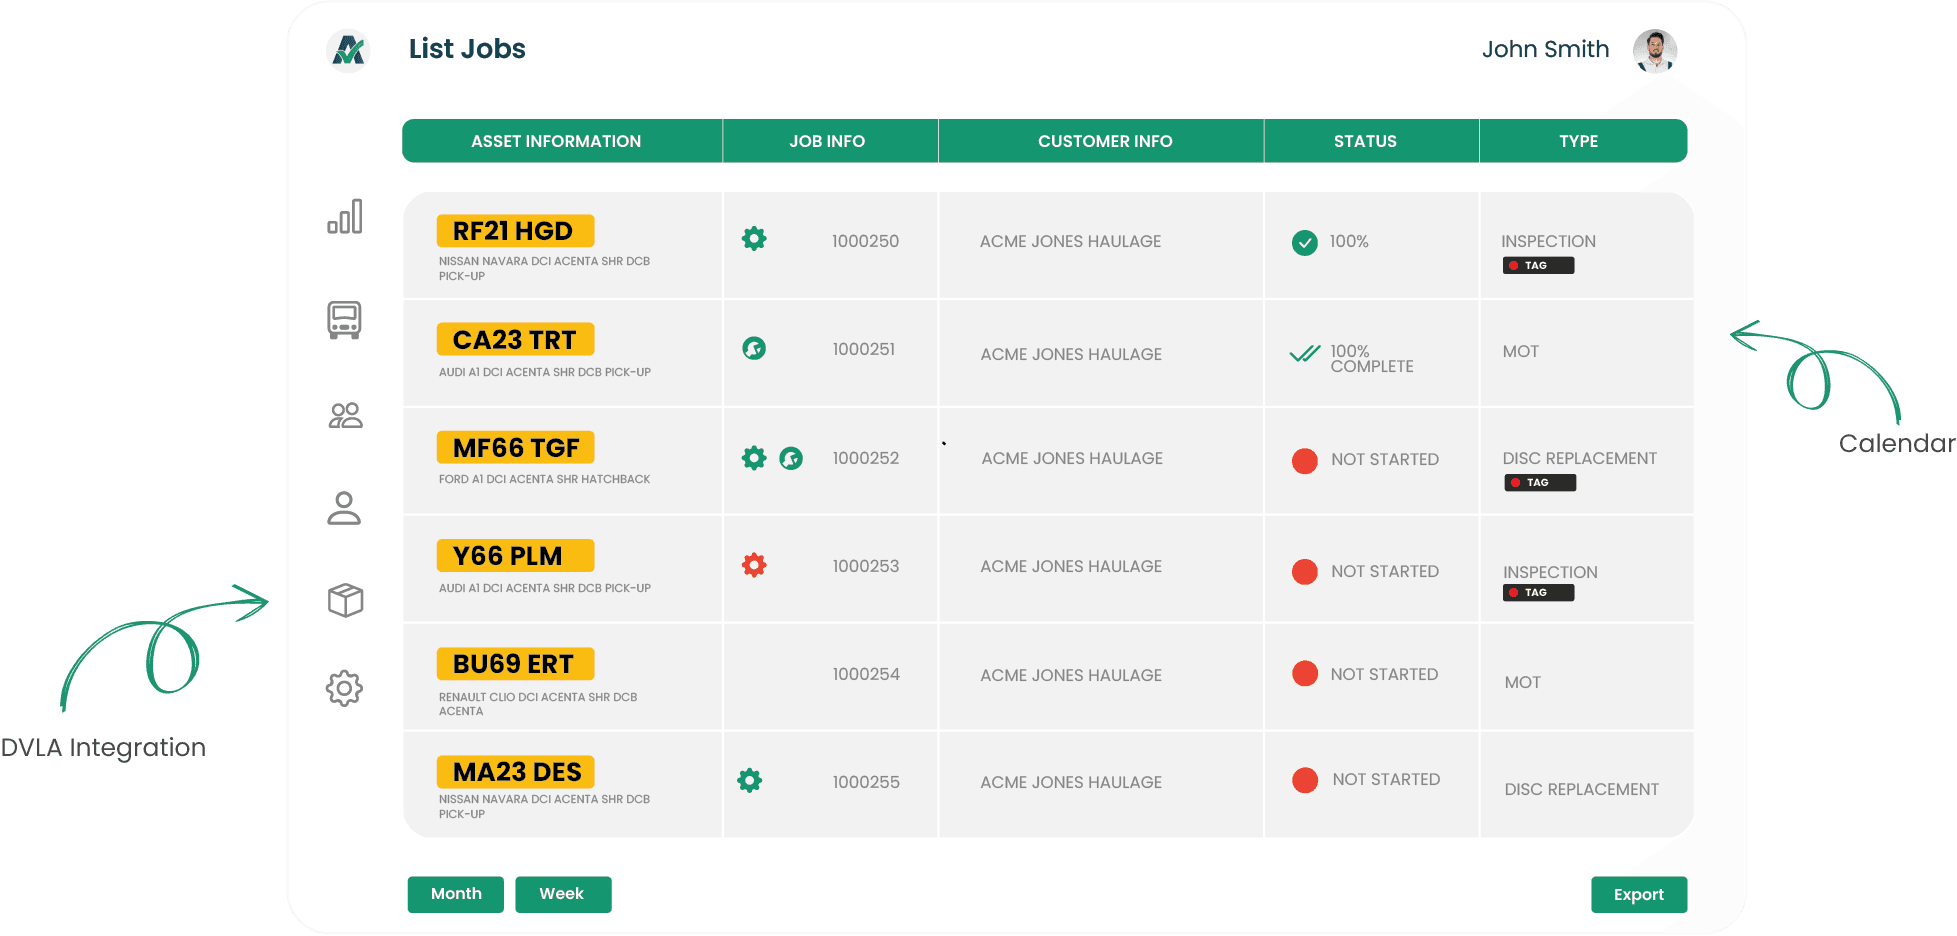Click the green gear icon for job 1000250

click(754, 238)
